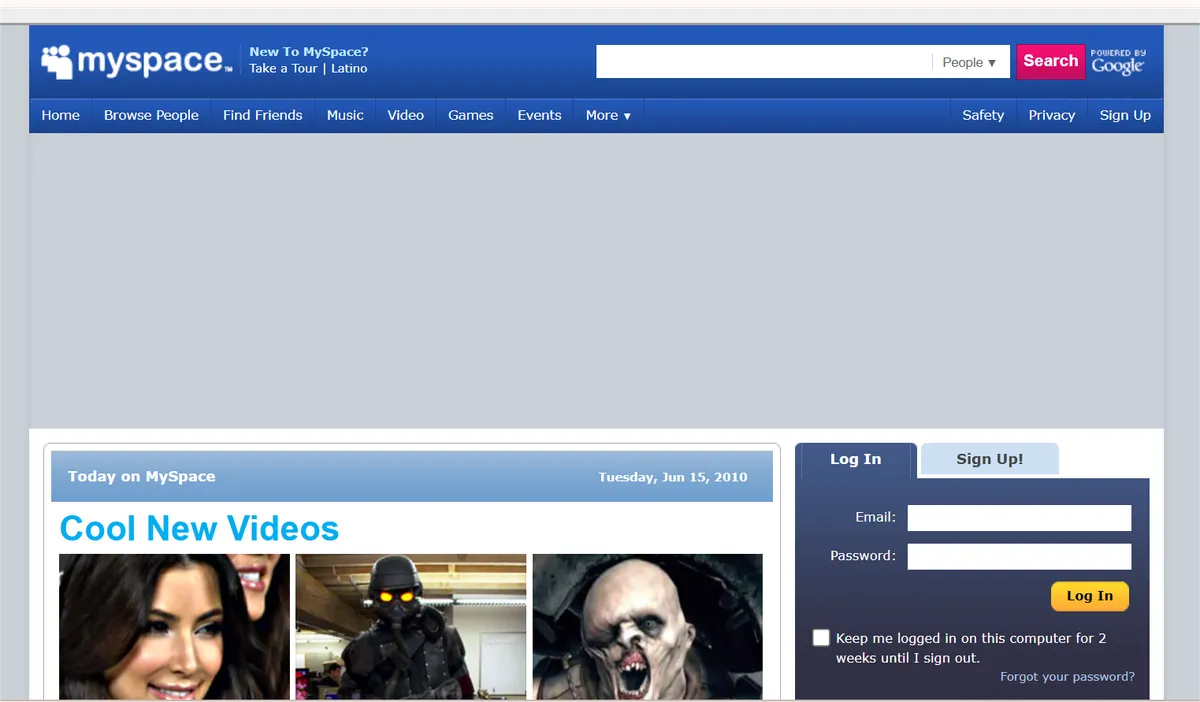
Task: Go to the Video section
Action: (x=406, y=115)
